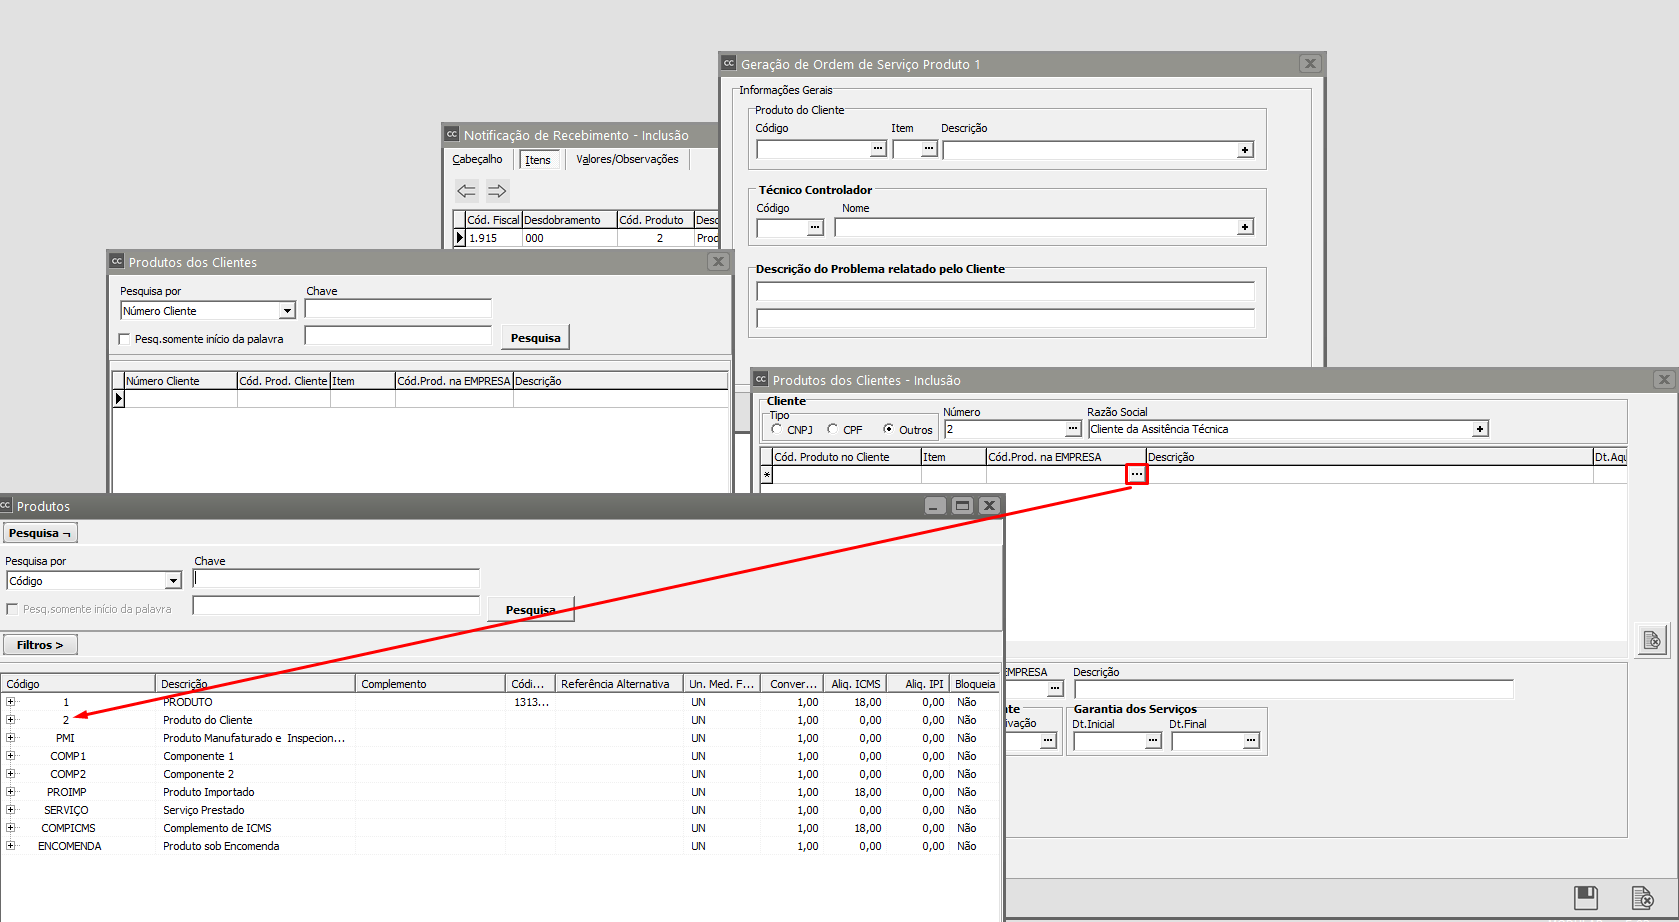Click save diskette icon in Inclusão window
The height and width of the screenshot is (922, 1679).
(1586, 897)
